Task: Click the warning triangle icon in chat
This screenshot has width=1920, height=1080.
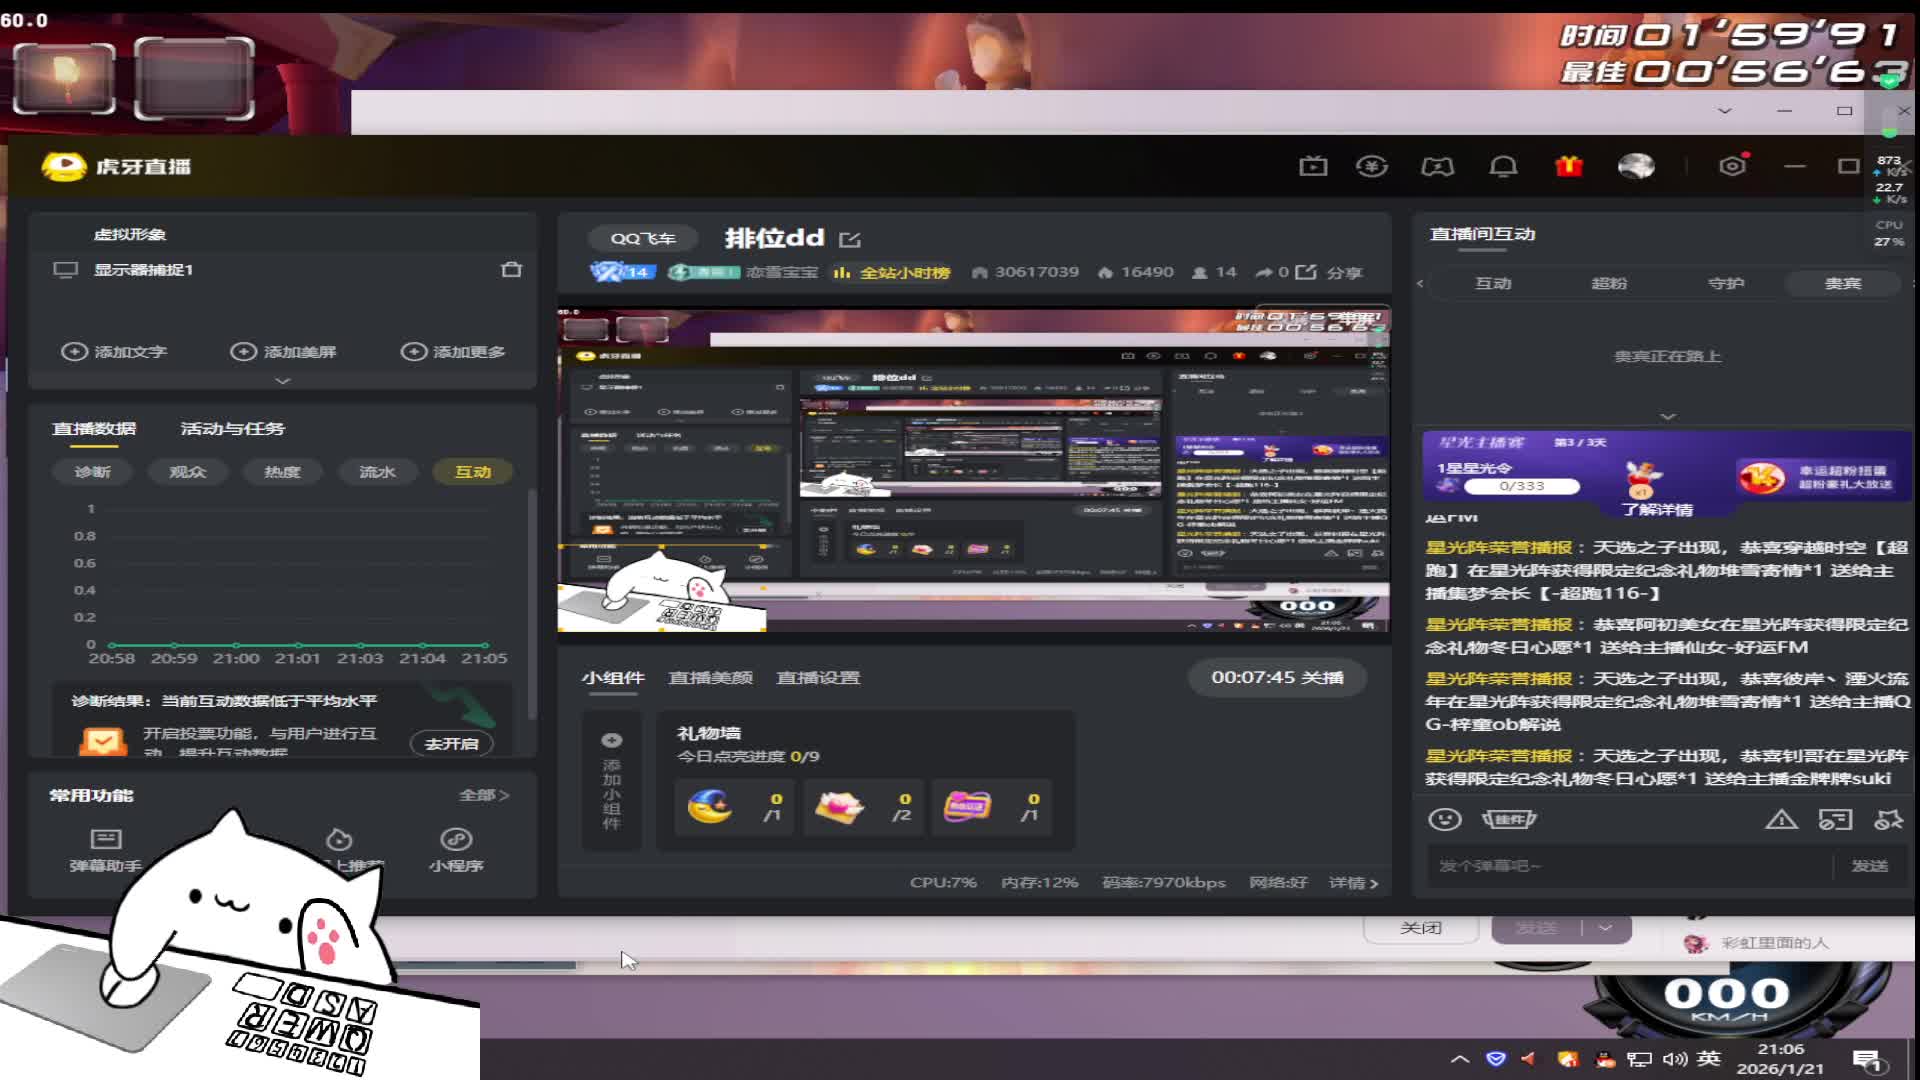Action: (x=1781, y=820)
